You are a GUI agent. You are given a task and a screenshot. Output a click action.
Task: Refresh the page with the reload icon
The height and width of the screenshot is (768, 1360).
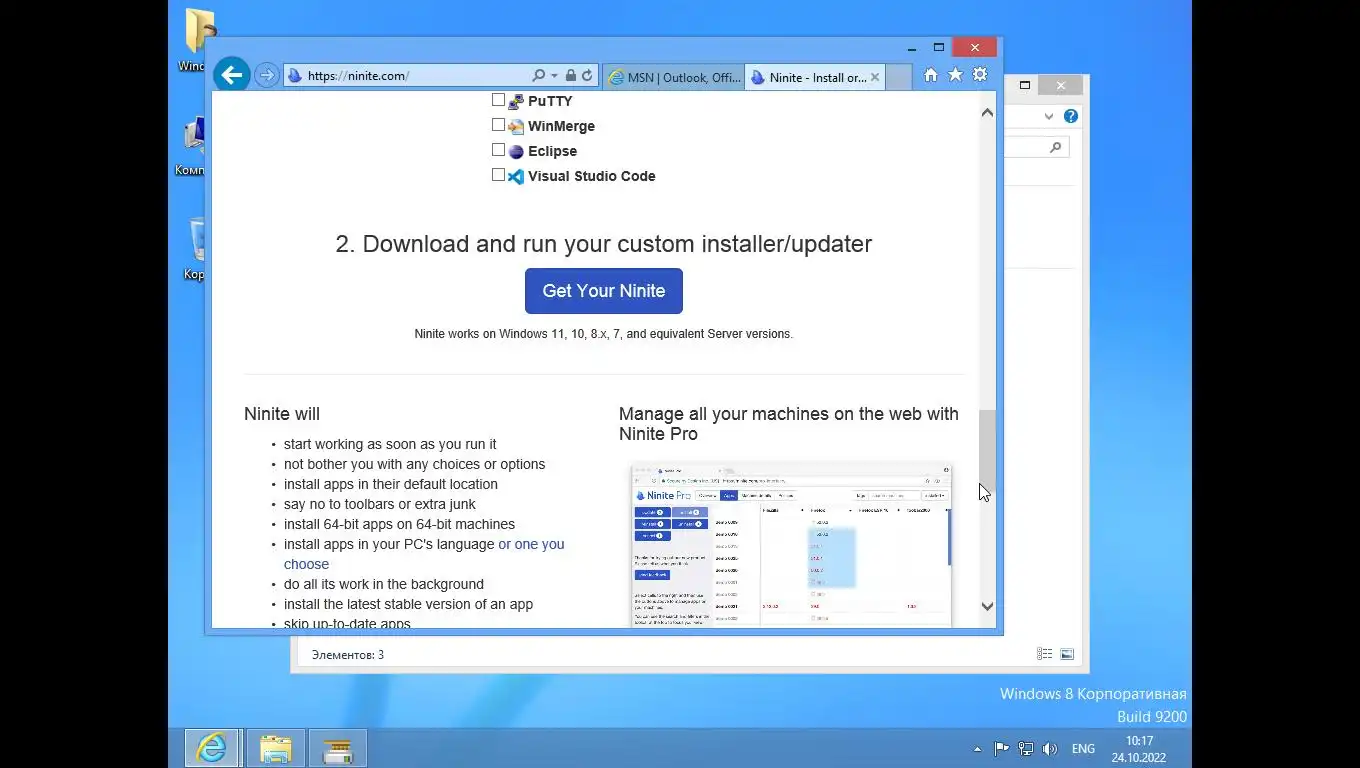pyautogui.click(x=587, y=76)
